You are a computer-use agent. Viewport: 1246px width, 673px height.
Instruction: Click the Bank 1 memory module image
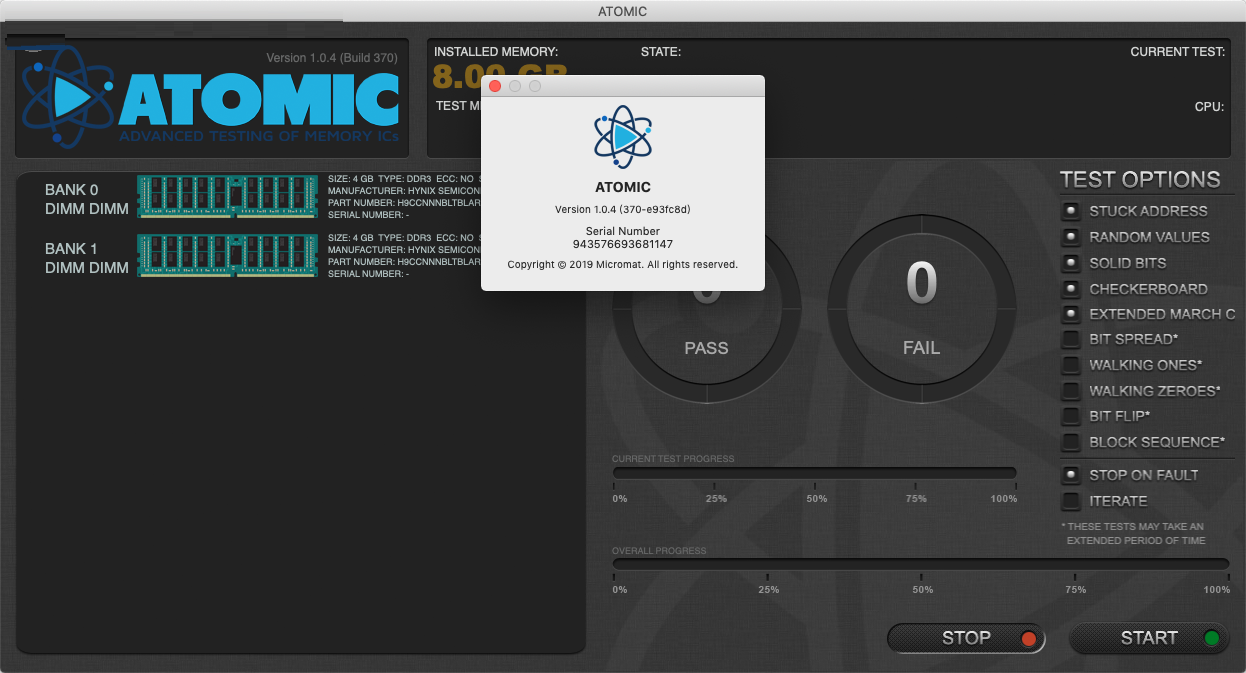(227, 255)
